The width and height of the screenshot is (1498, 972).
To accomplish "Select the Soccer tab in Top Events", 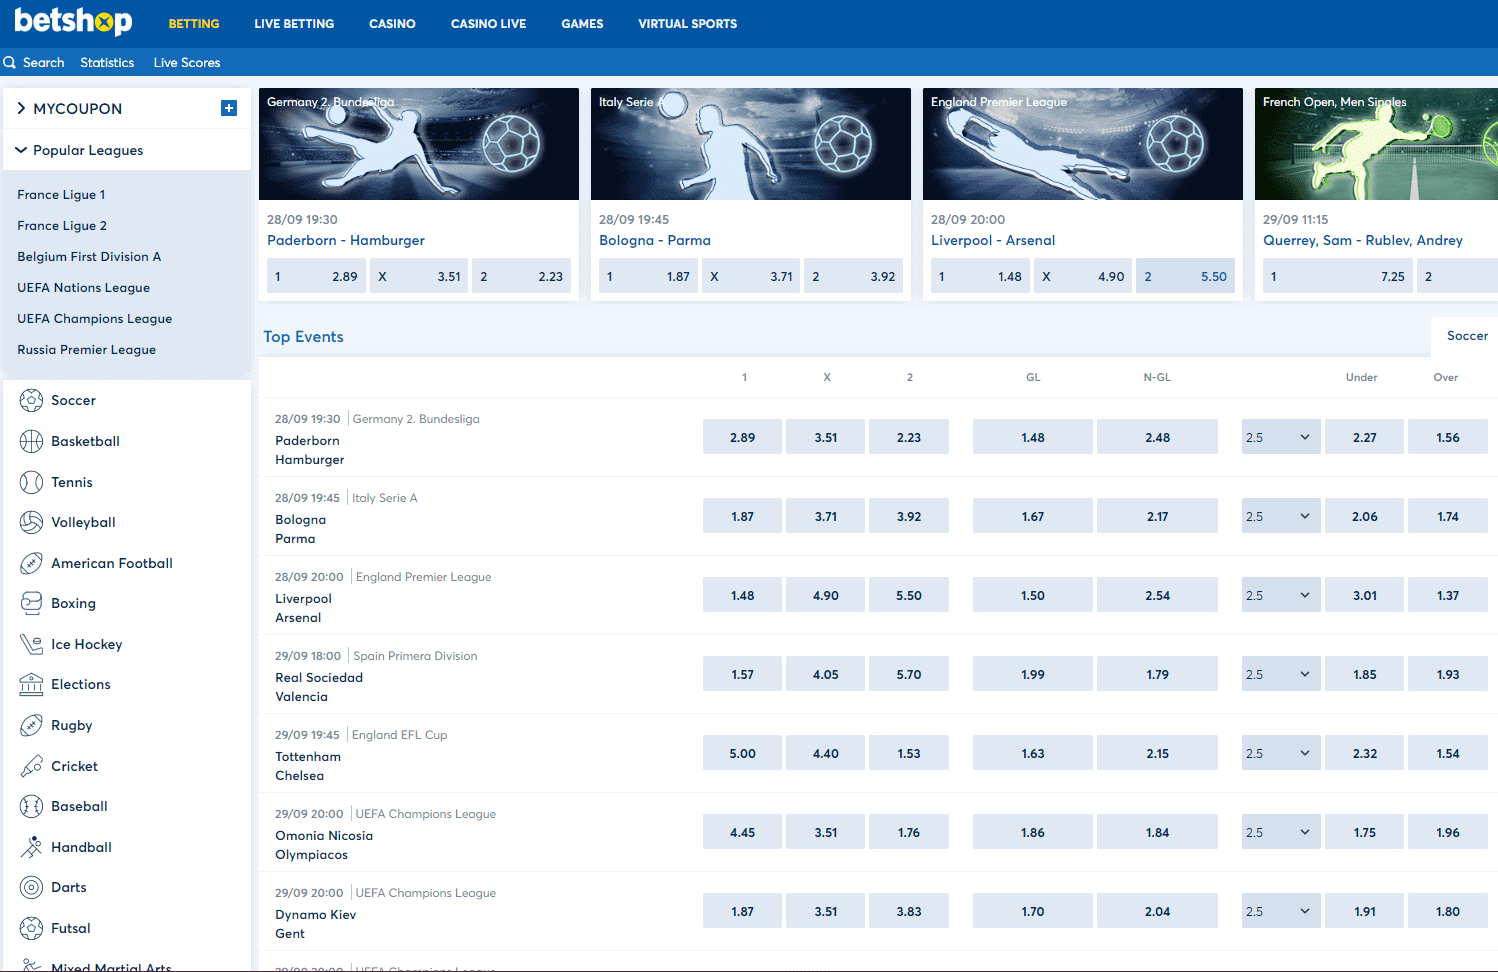I will [1467, 336].
